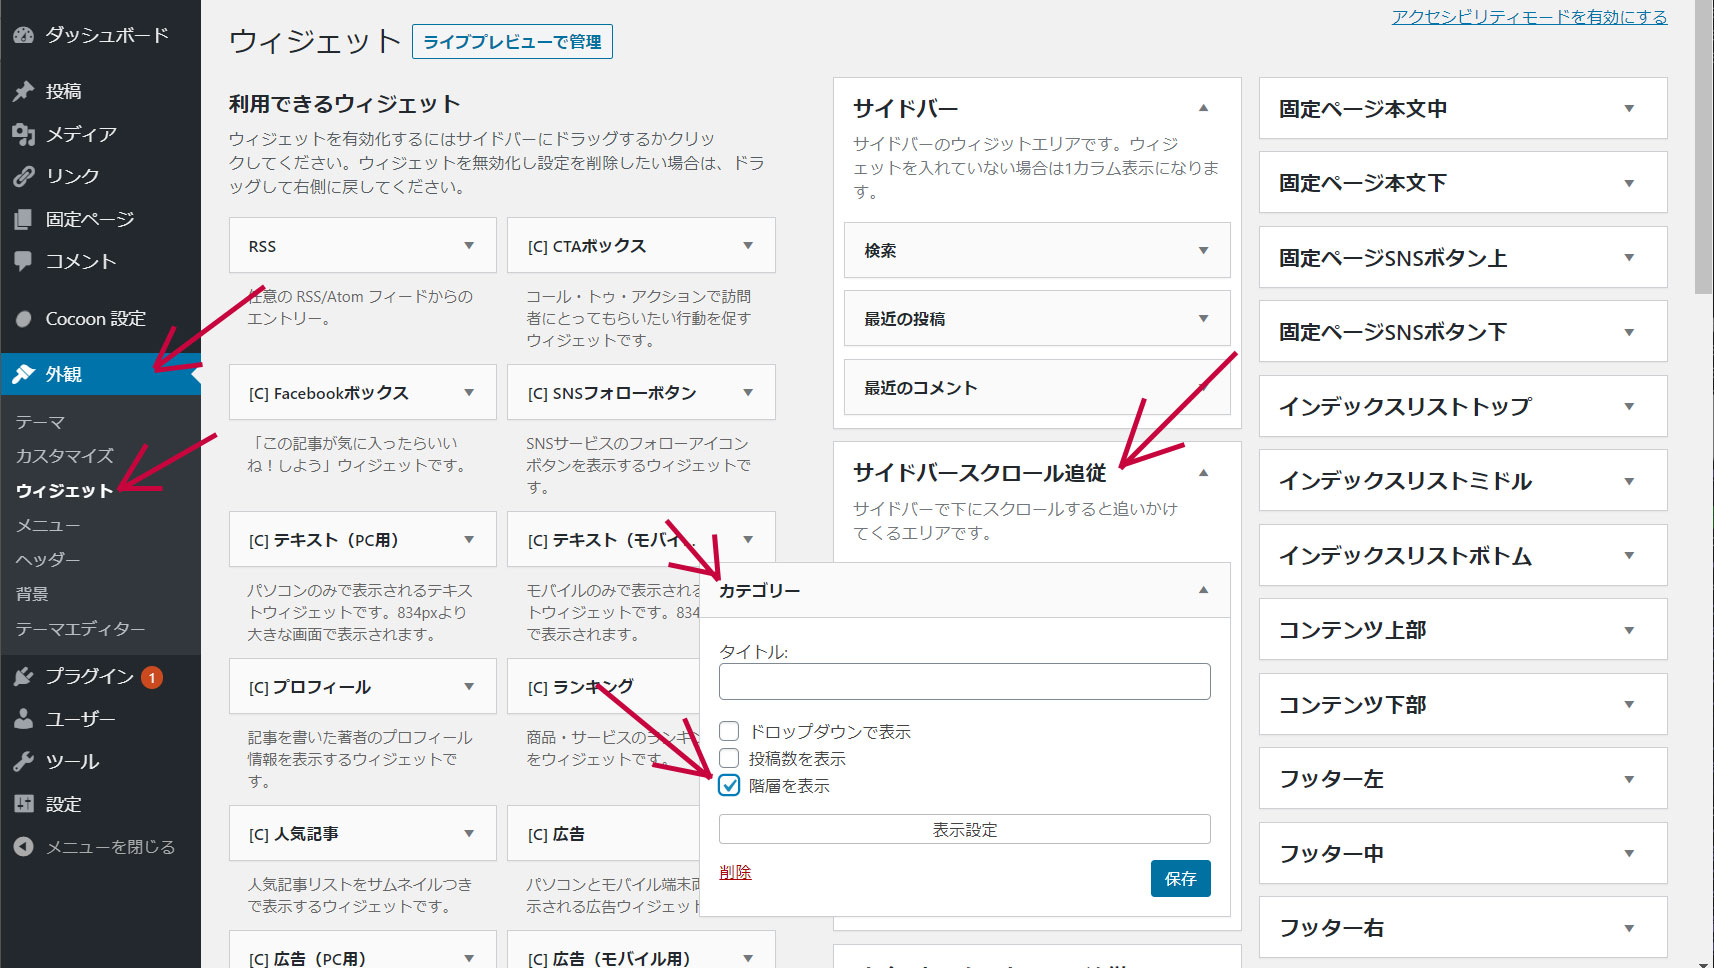Collapse the サイドバー panel
The height and width of the screenshot is (968, 1714).
(x=1204, y=108)
